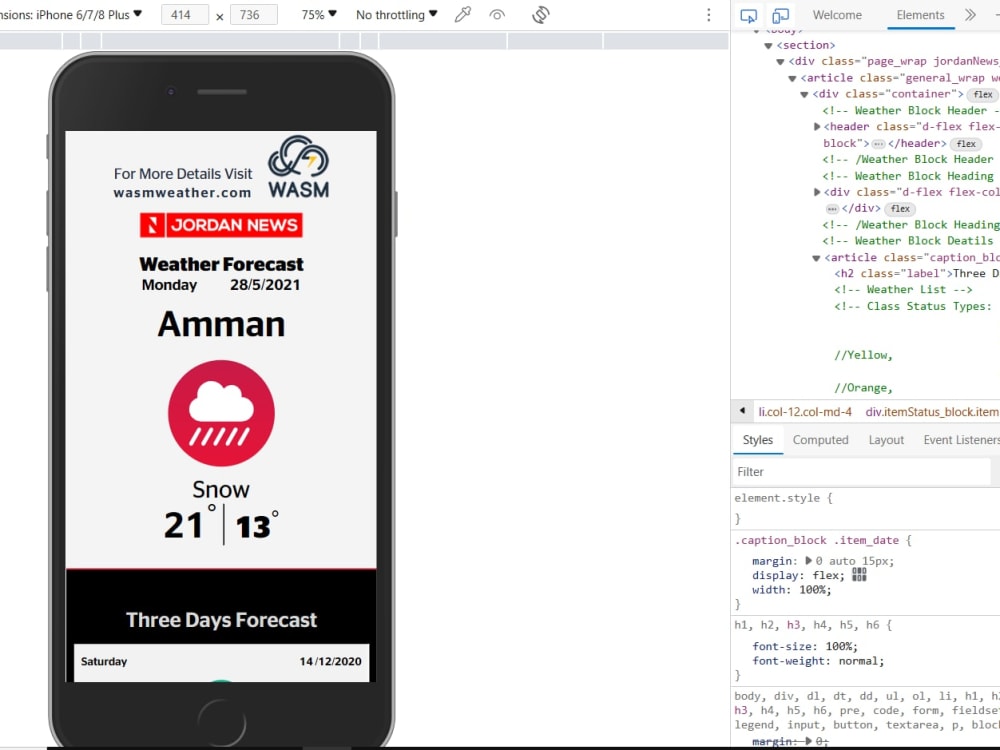Open the 75% zoom dropdown

[x=319, y=15]
